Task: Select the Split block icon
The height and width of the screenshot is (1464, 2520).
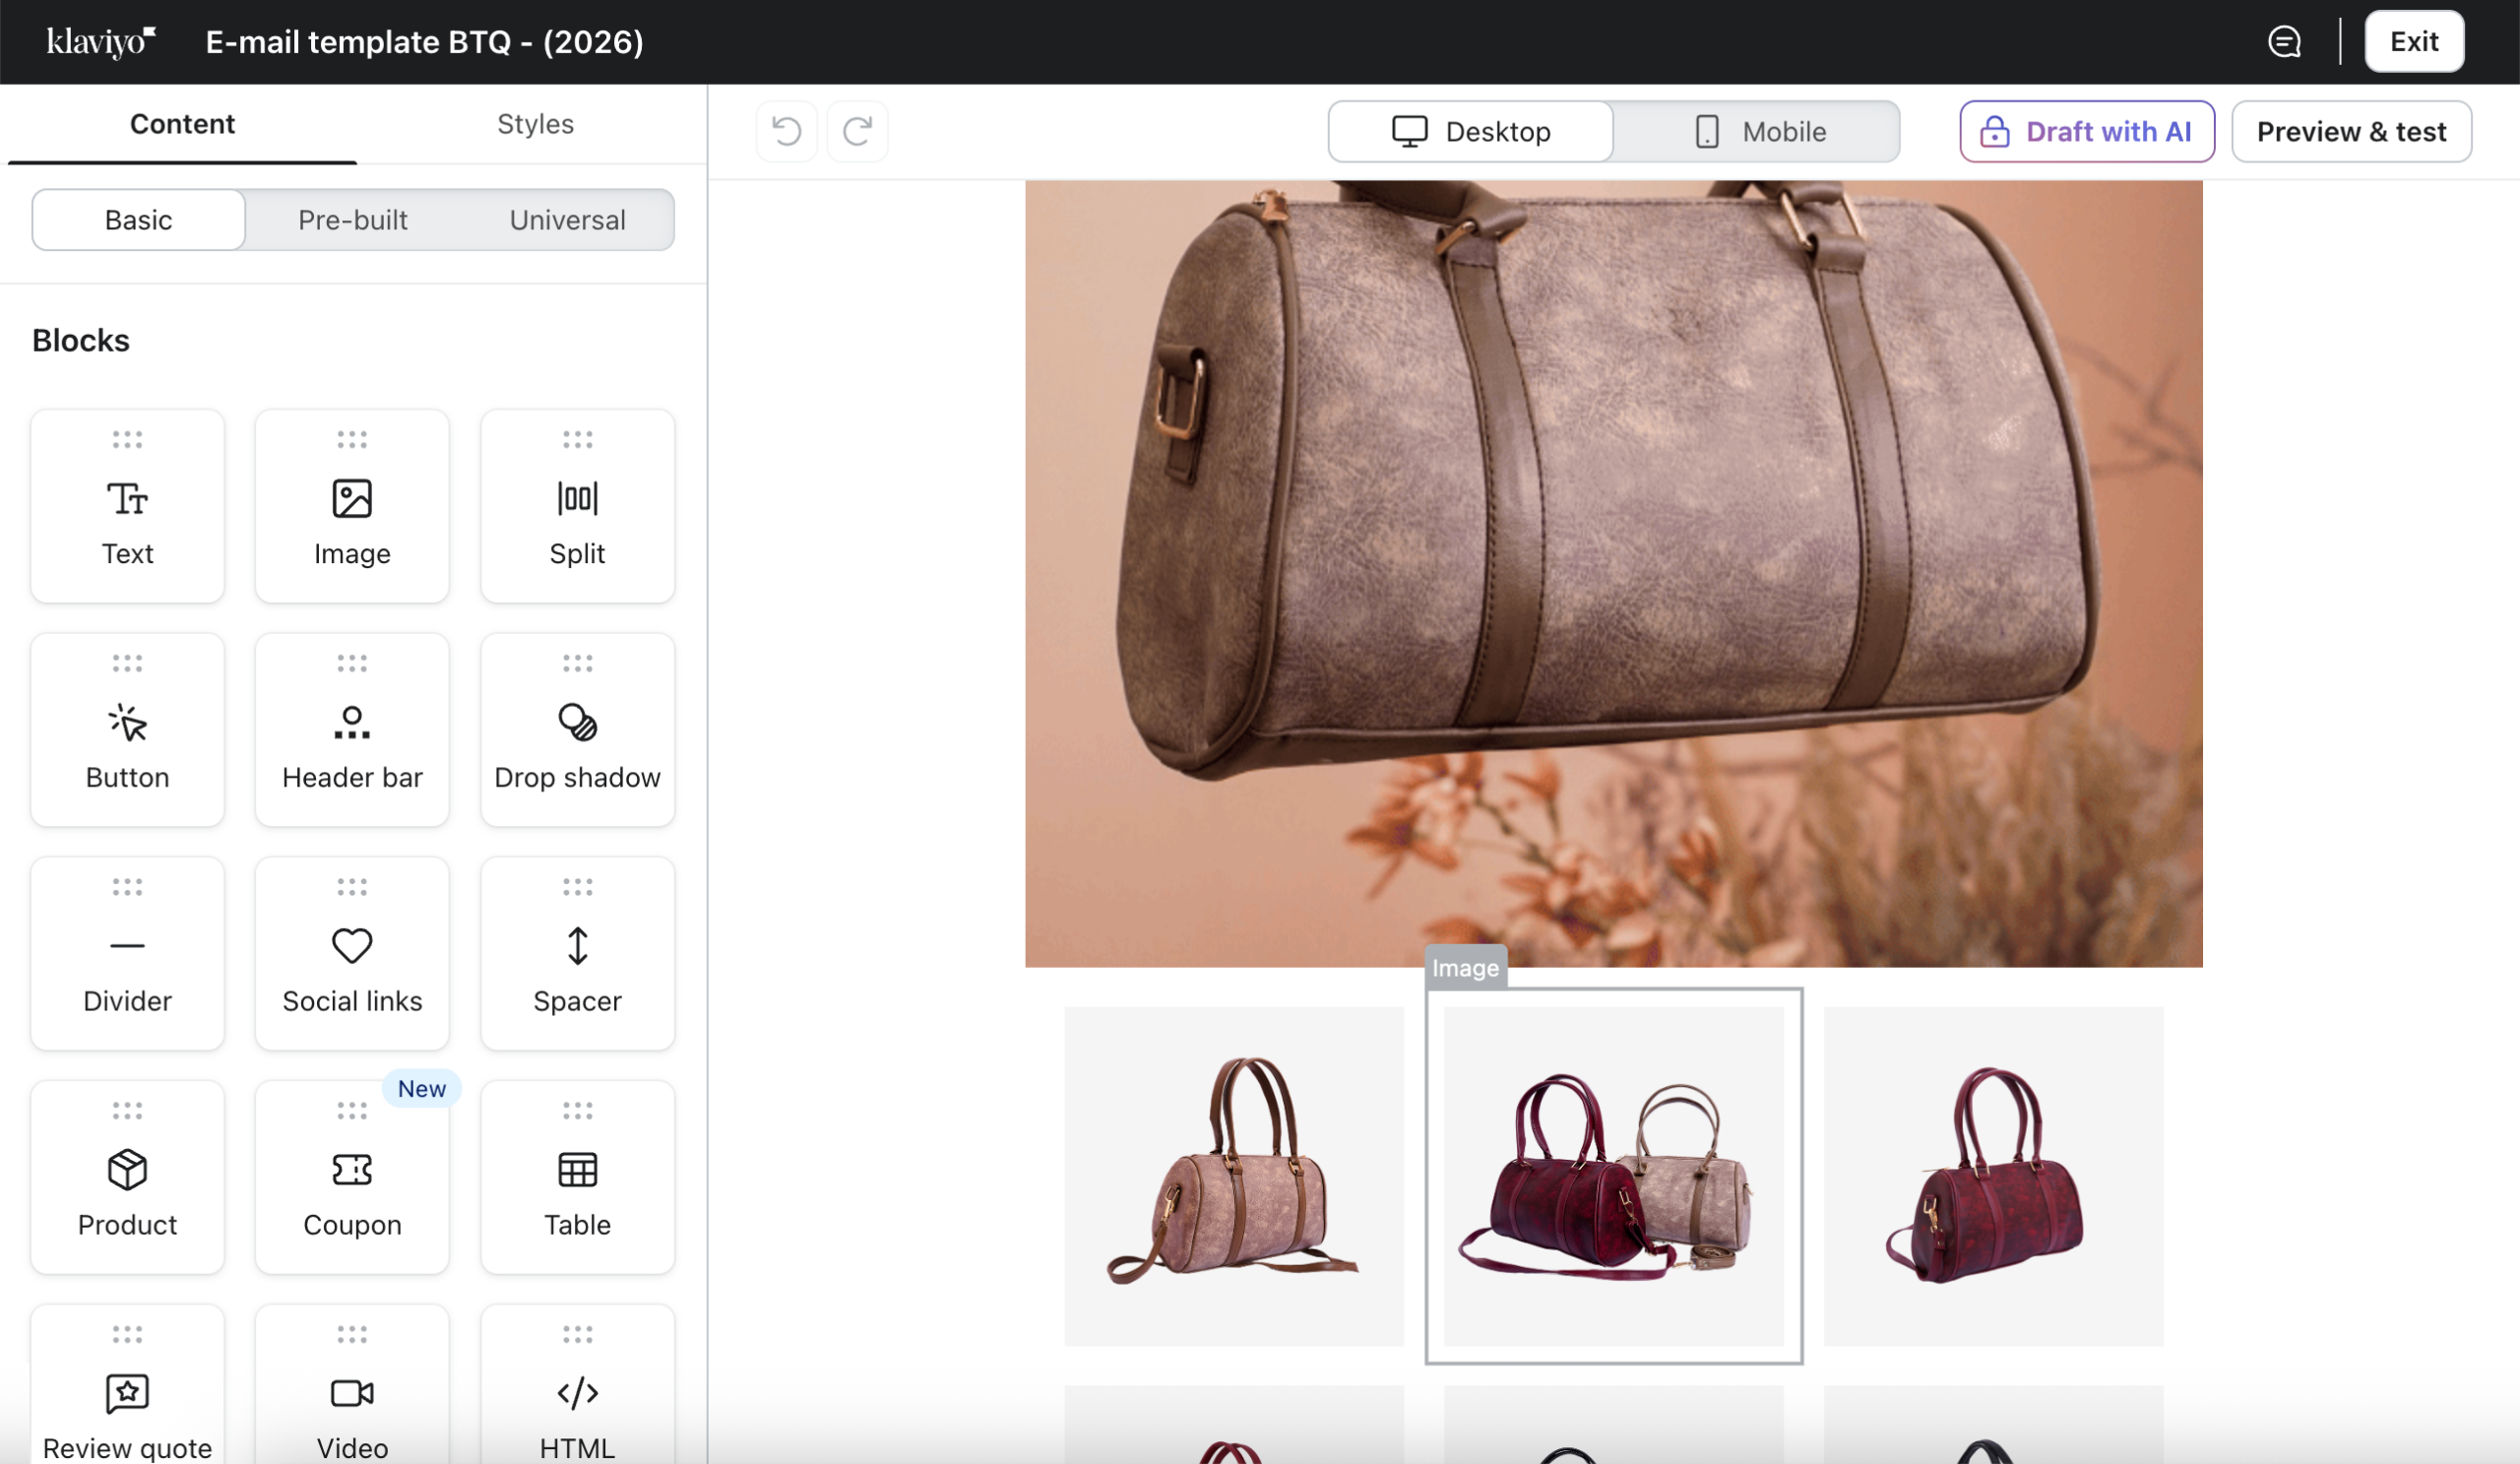Action: [x=577, y=498]
